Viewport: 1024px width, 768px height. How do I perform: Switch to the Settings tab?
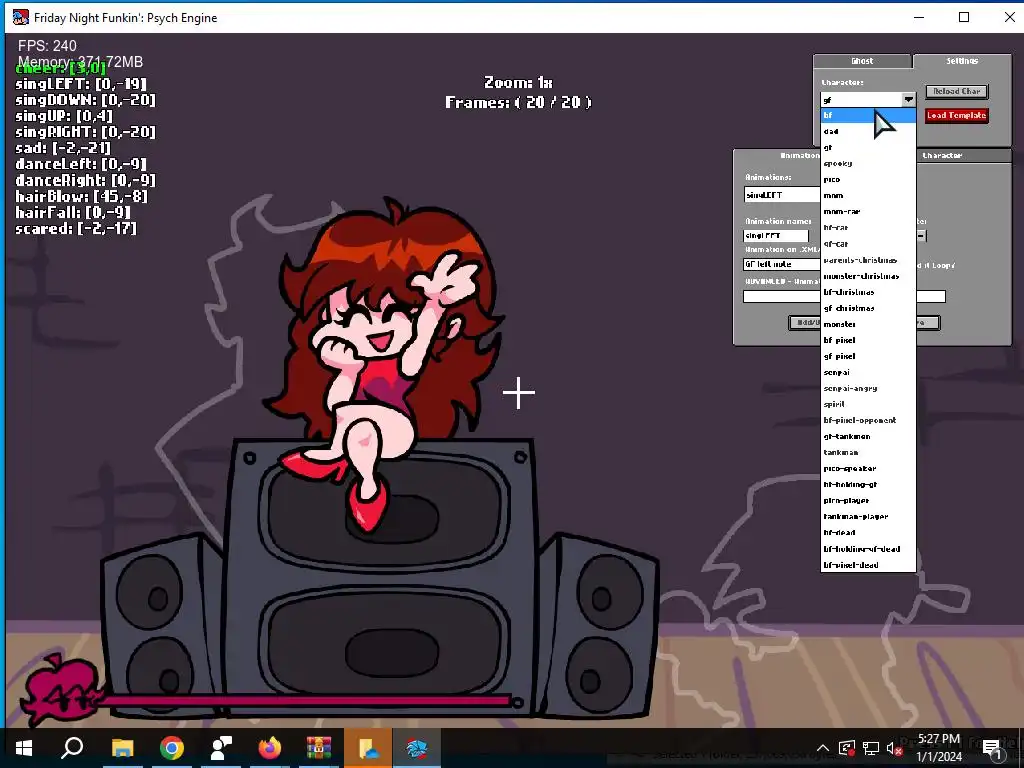pyautogui.click(x=962, y=61)
